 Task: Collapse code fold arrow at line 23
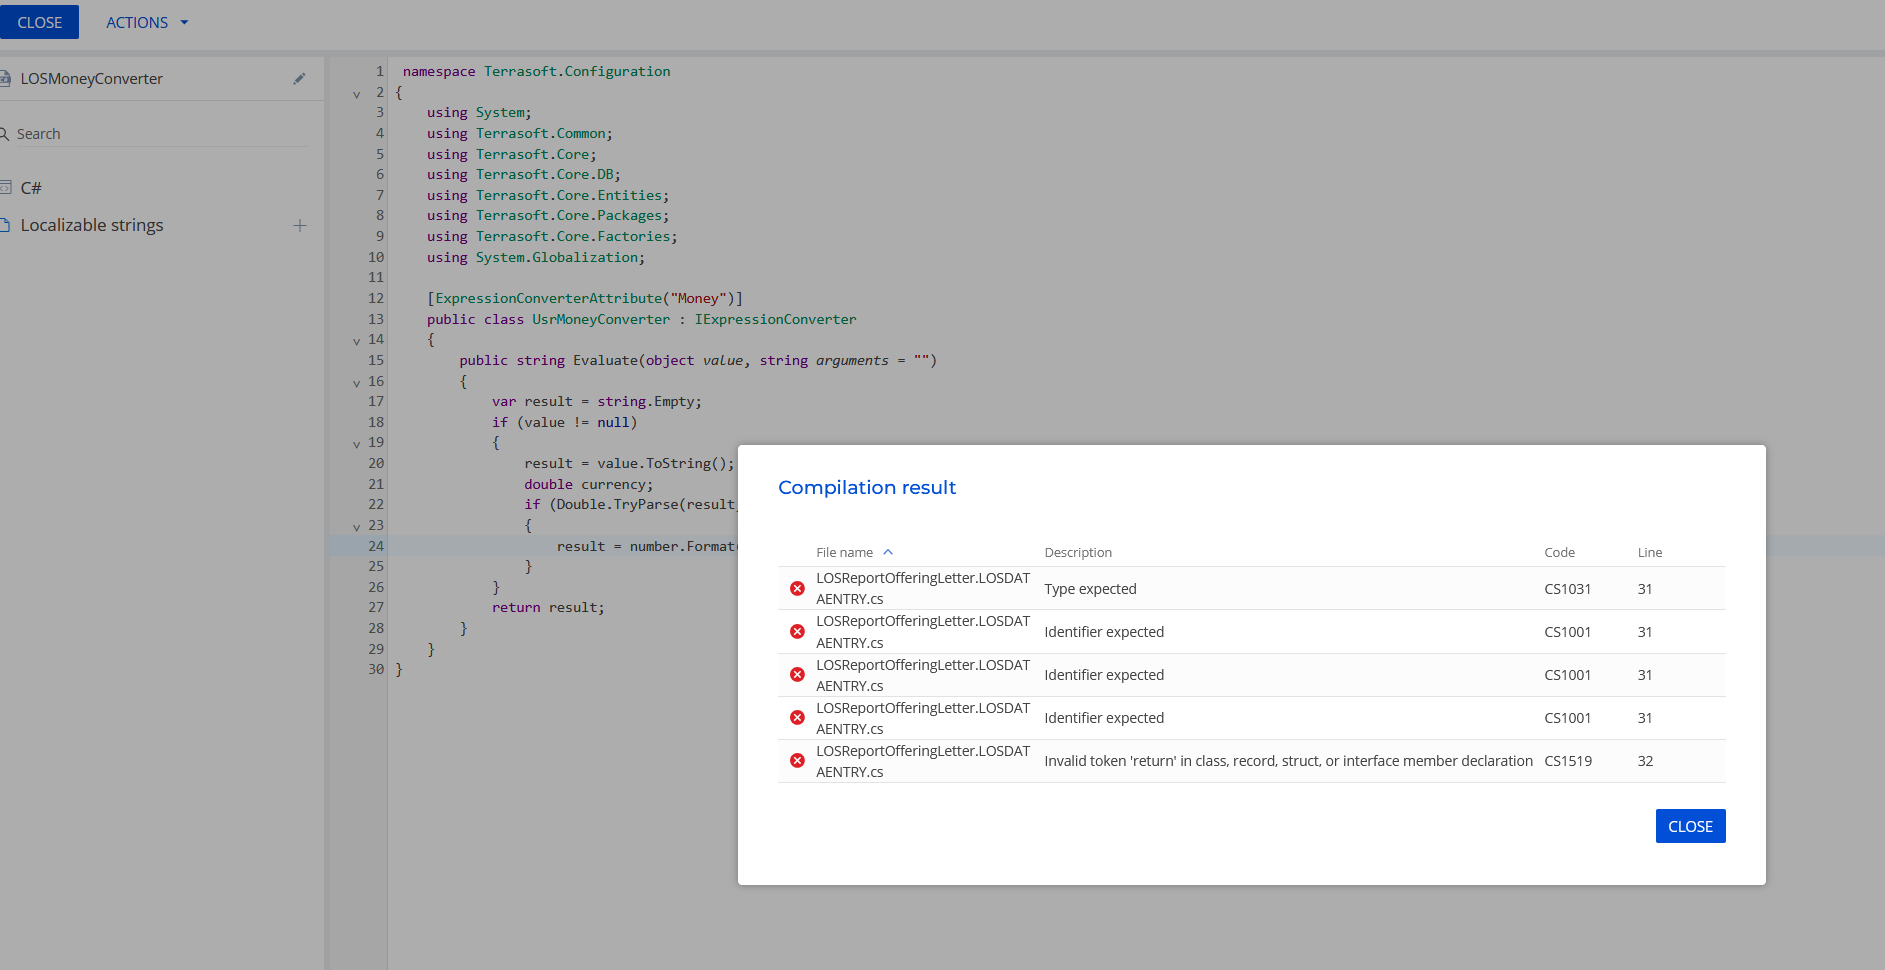(357, 527)
